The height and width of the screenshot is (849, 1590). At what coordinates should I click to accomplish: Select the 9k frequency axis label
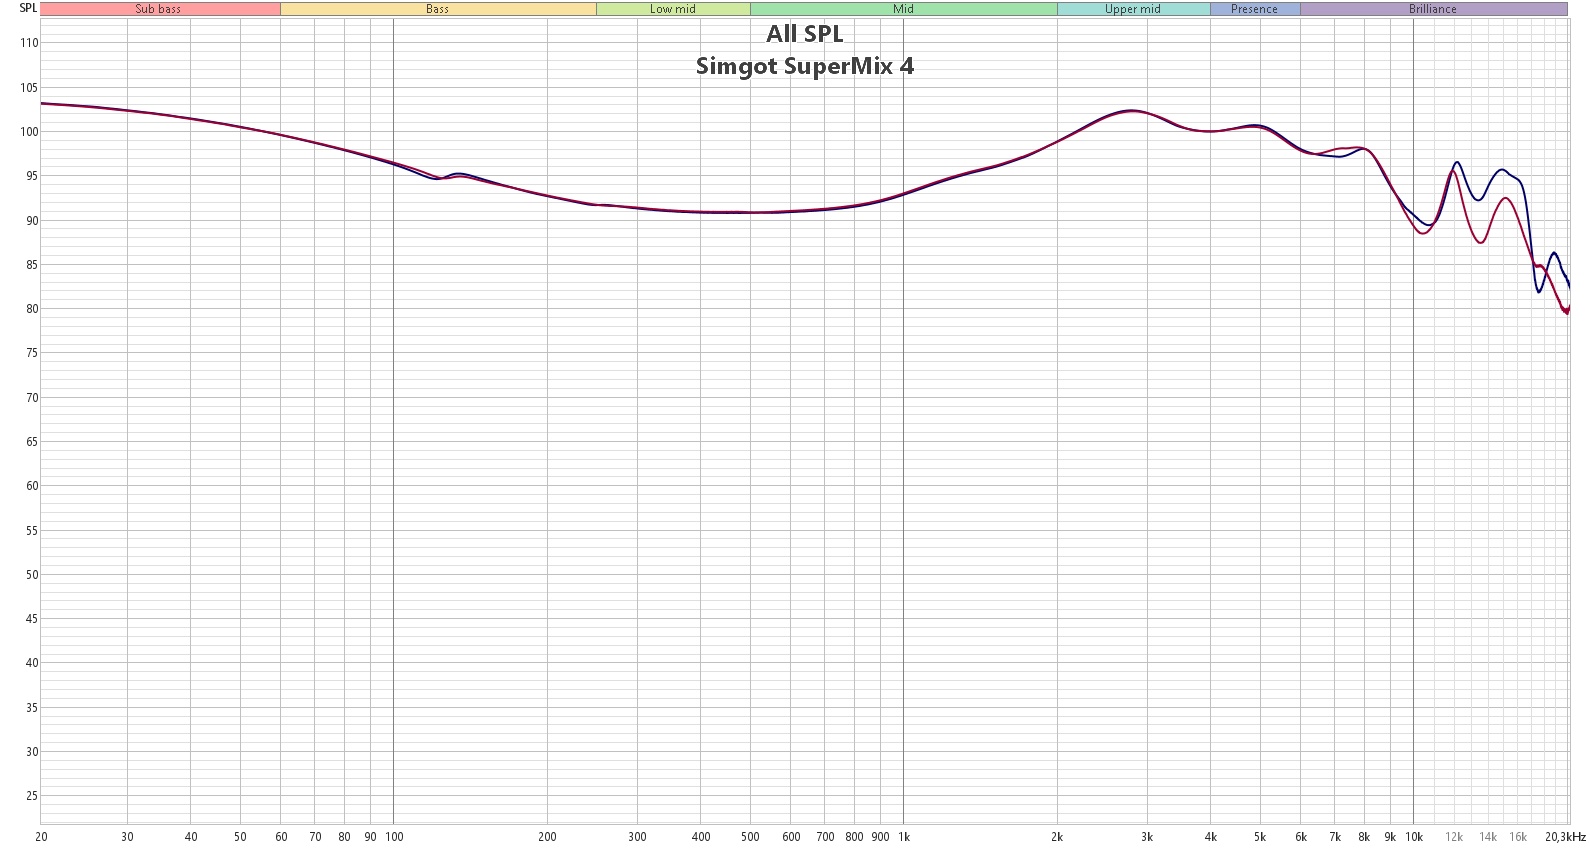pos(1390,837)
